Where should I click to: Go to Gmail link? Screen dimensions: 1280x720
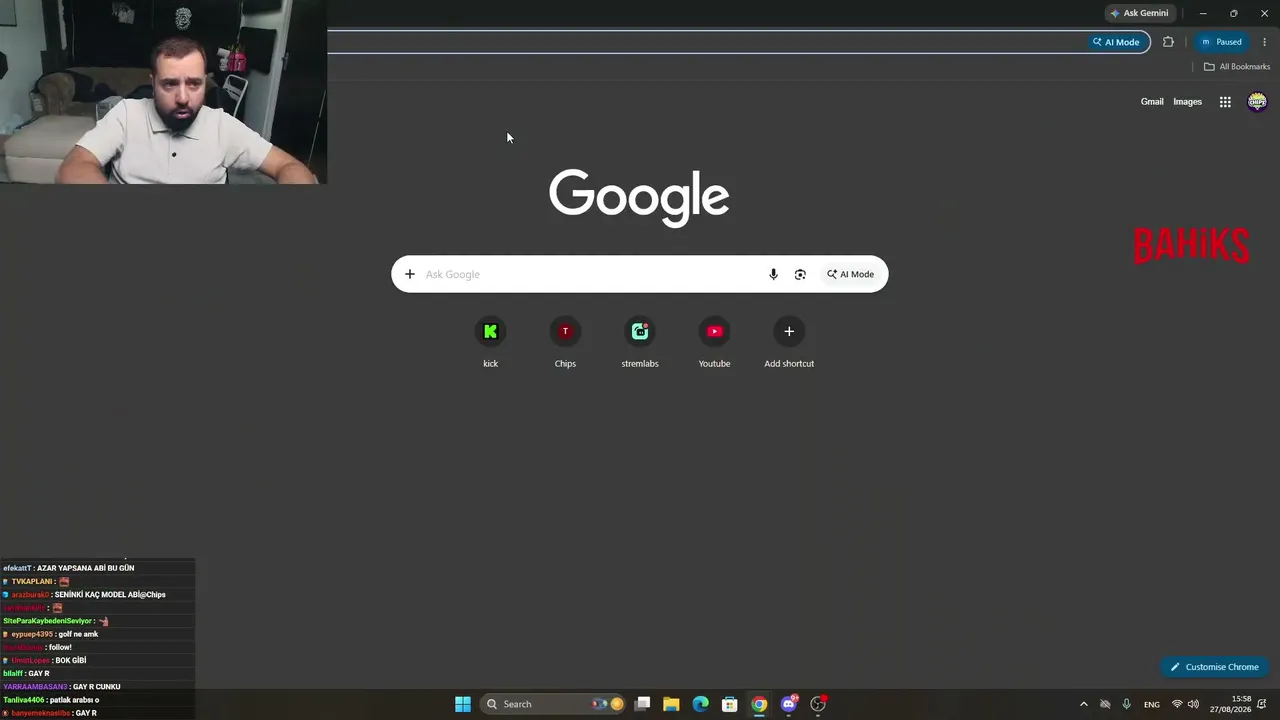1152,102
